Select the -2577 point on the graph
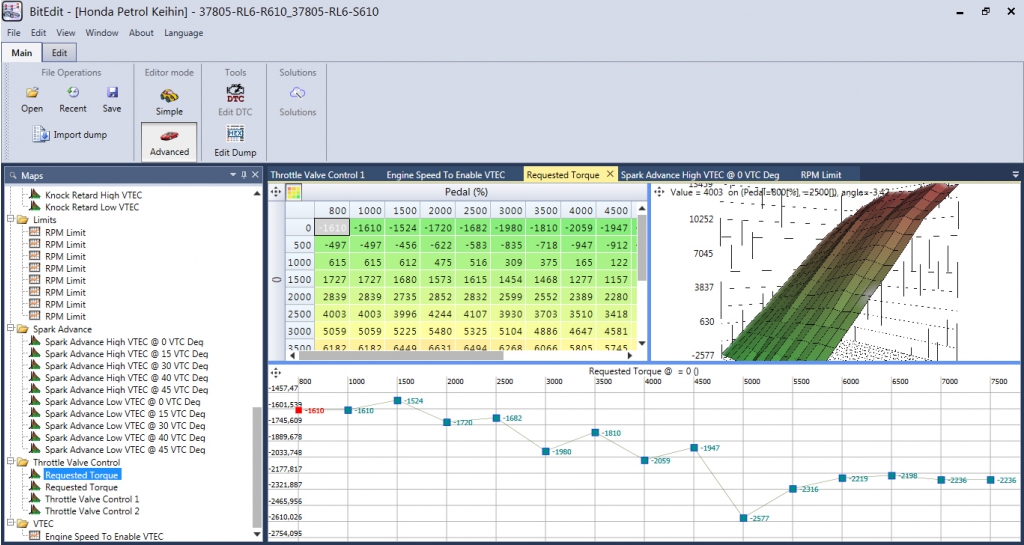 point(743,518)
